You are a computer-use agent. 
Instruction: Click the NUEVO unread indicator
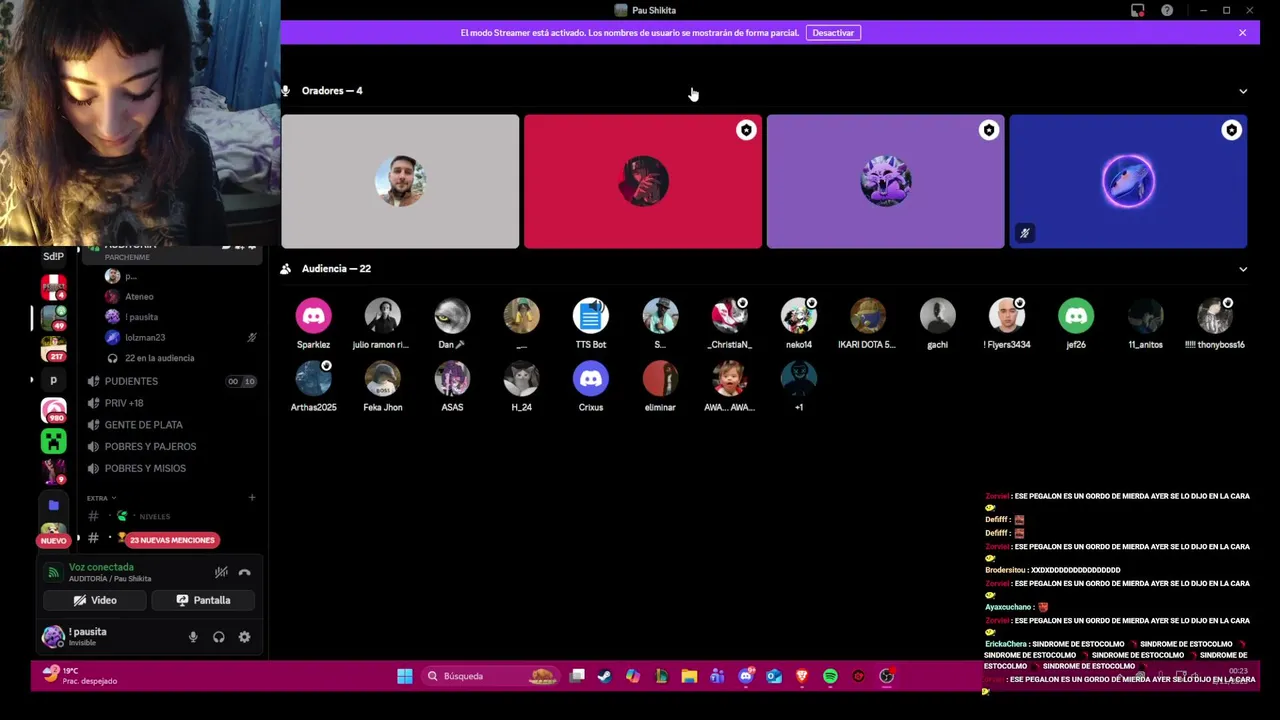coord(53,541)
